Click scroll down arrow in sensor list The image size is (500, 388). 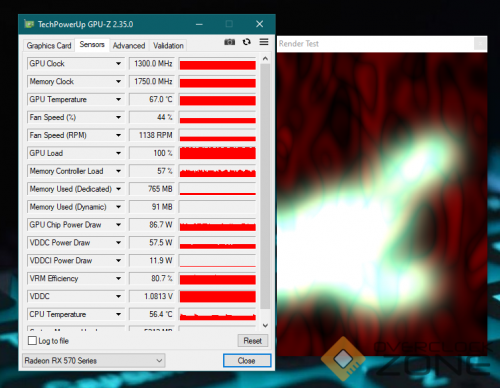tap(265, 325)
